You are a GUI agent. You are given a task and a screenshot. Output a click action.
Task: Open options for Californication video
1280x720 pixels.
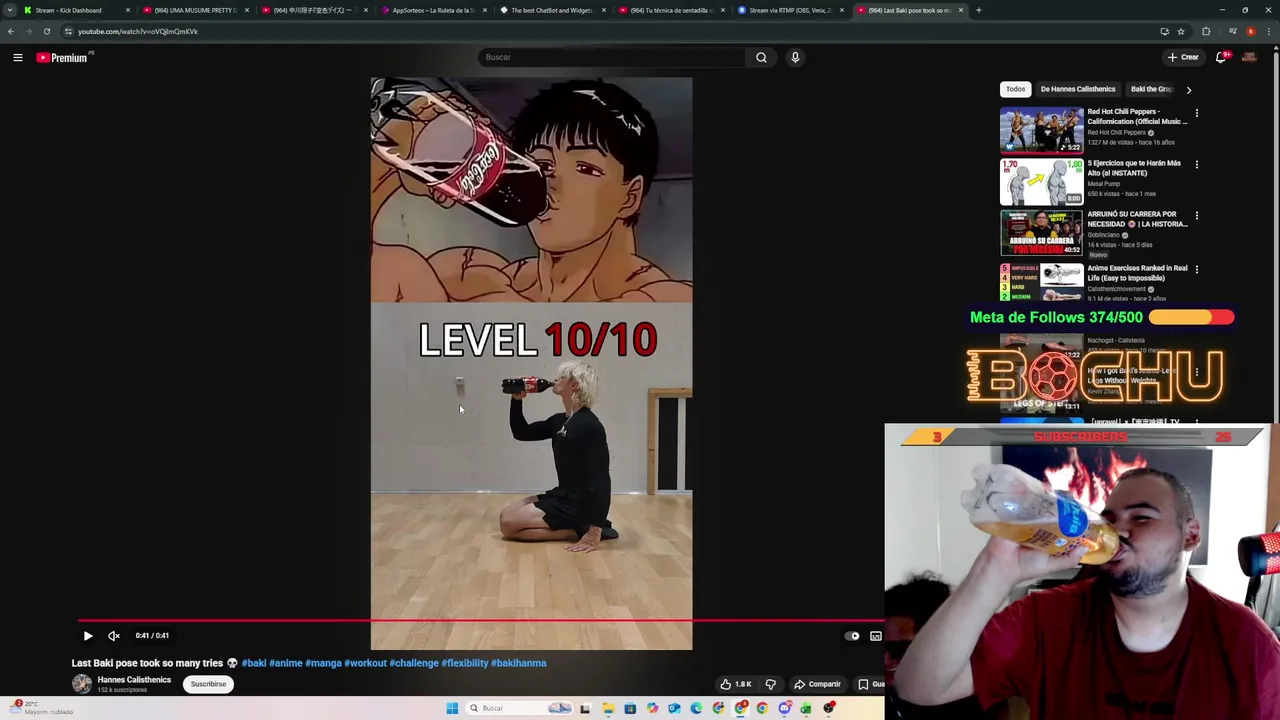[1196, 113]
